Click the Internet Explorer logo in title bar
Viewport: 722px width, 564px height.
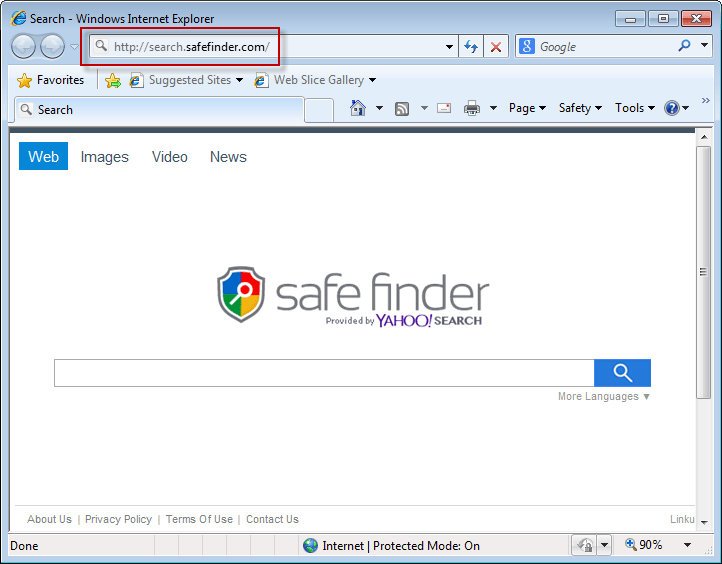click(18, 18)
